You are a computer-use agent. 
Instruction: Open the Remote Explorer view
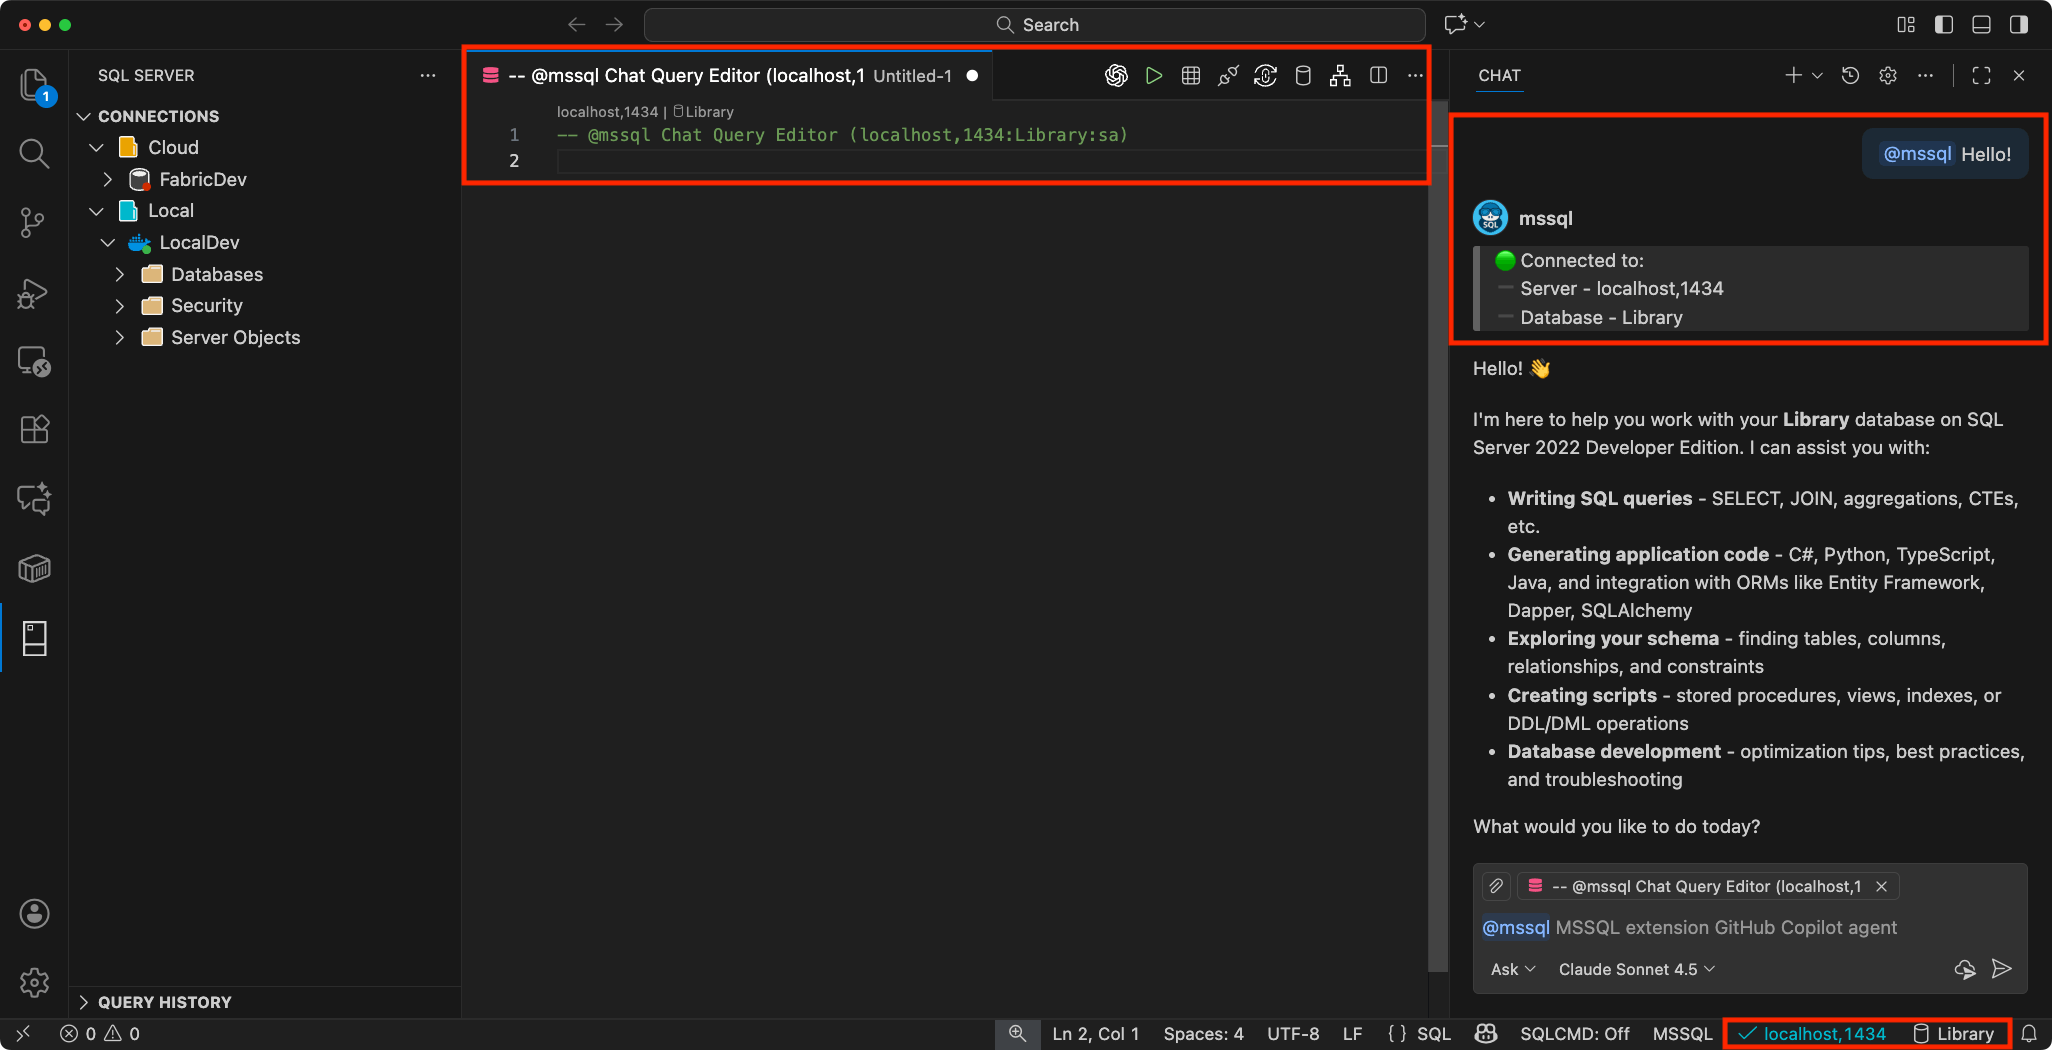click(34, 362)
